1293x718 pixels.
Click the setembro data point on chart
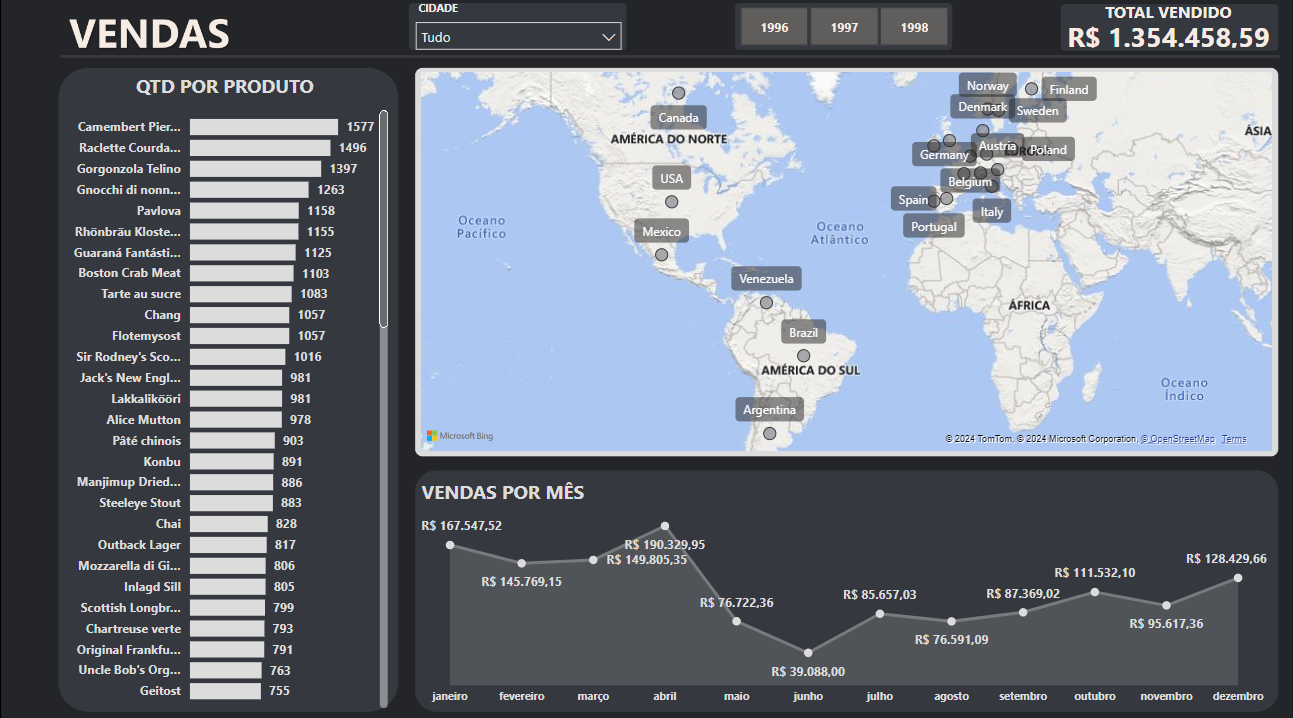pos(1023,612)
